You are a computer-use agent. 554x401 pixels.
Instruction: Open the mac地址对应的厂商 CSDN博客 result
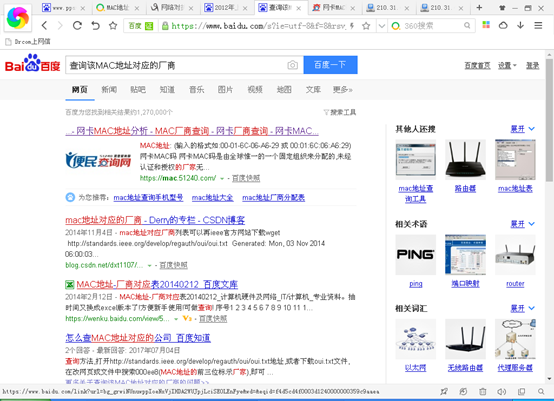(x=155, y=220)
